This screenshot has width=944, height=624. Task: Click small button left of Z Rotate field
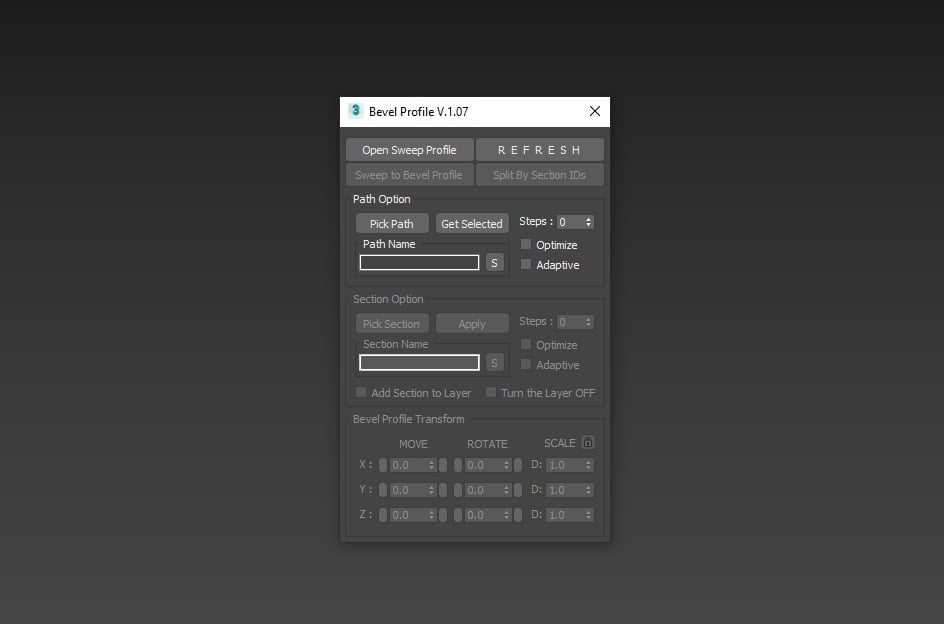coord(458,515)
